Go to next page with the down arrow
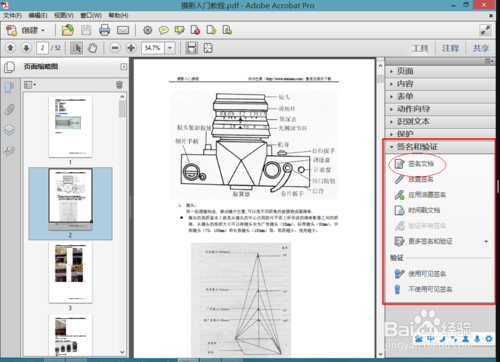Screen dimensions: 500x362 tap(26, 48)
